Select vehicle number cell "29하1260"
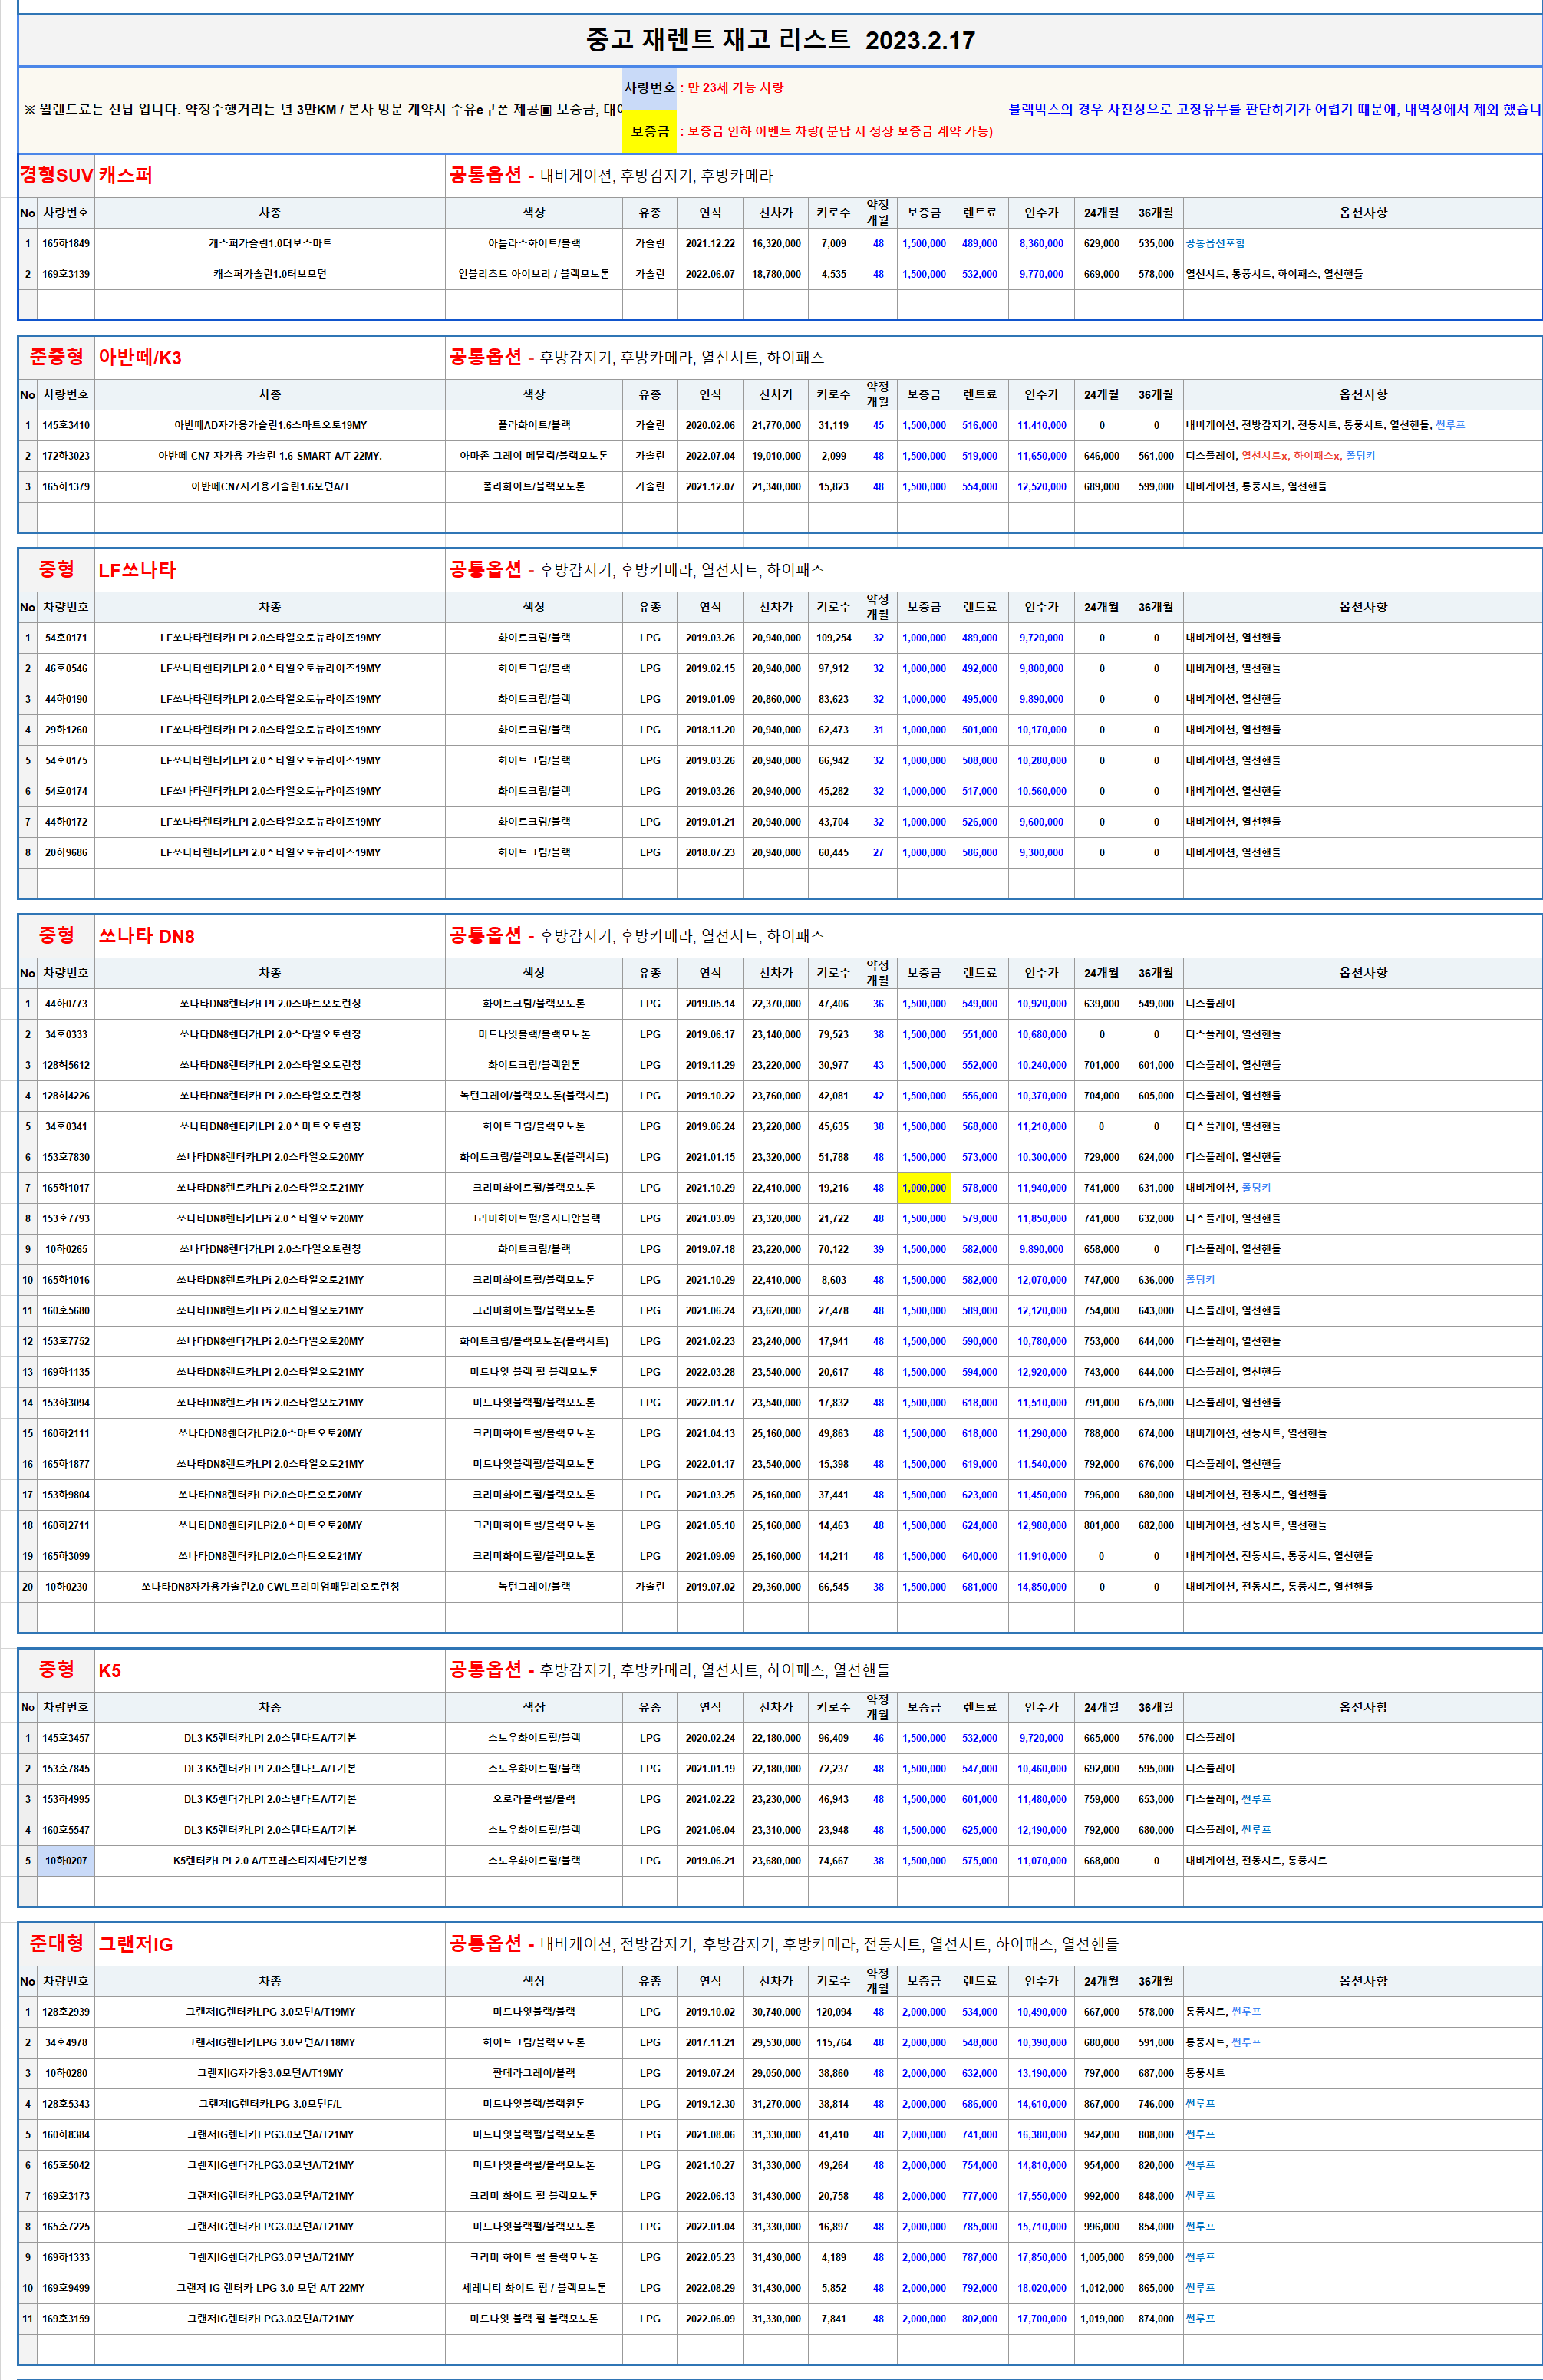 point(66,730)
